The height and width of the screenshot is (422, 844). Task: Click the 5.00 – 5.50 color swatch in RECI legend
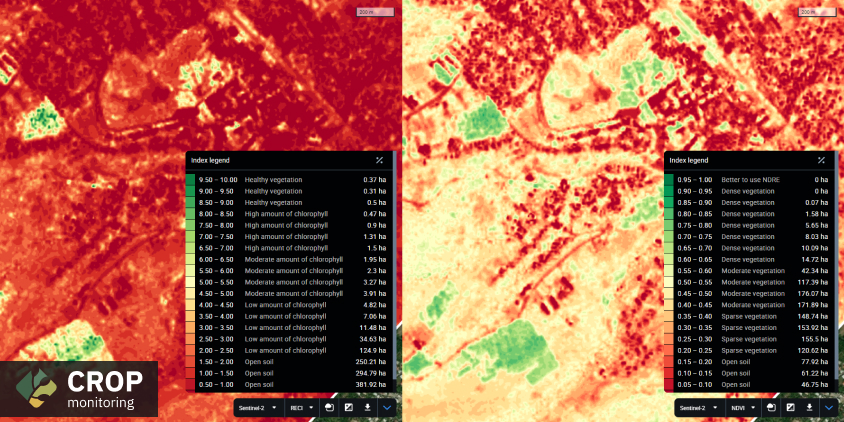pyautogui.click(x=190, y=282)
